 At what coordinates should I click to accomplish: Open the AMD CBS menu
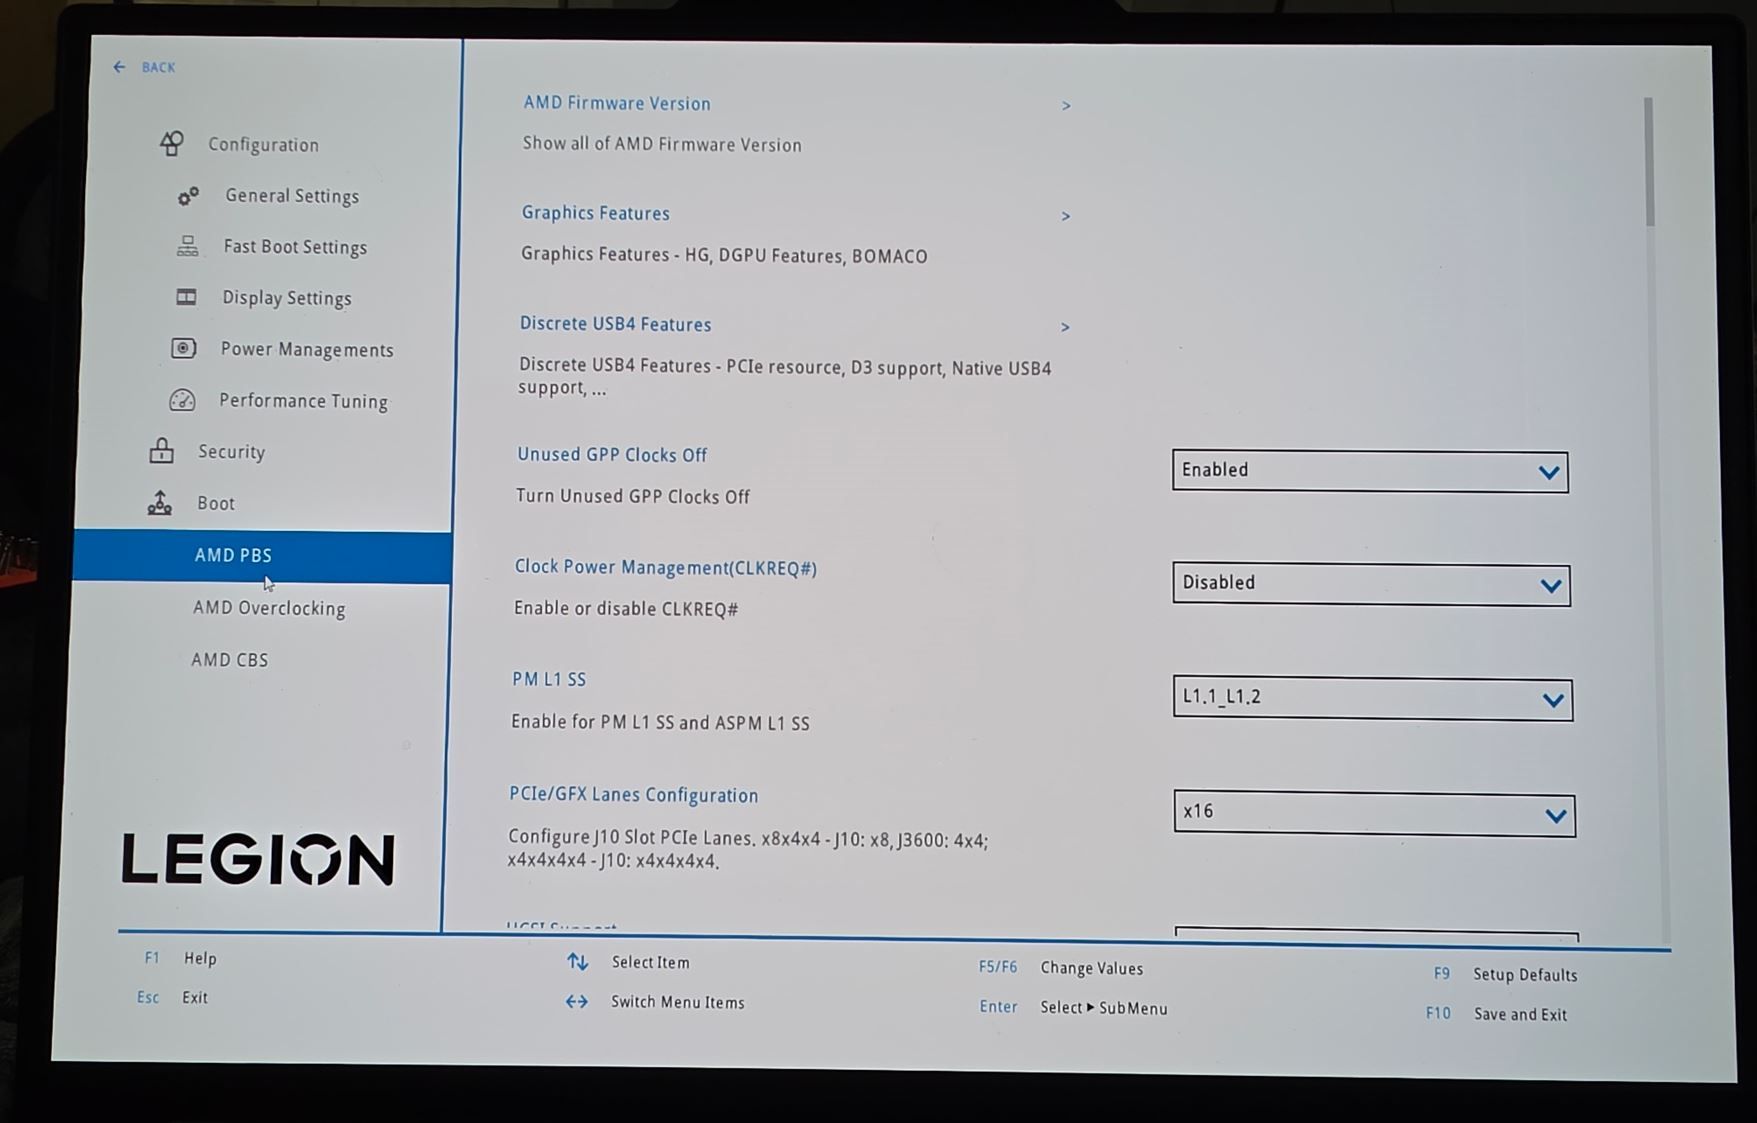[x=230, y=660]
